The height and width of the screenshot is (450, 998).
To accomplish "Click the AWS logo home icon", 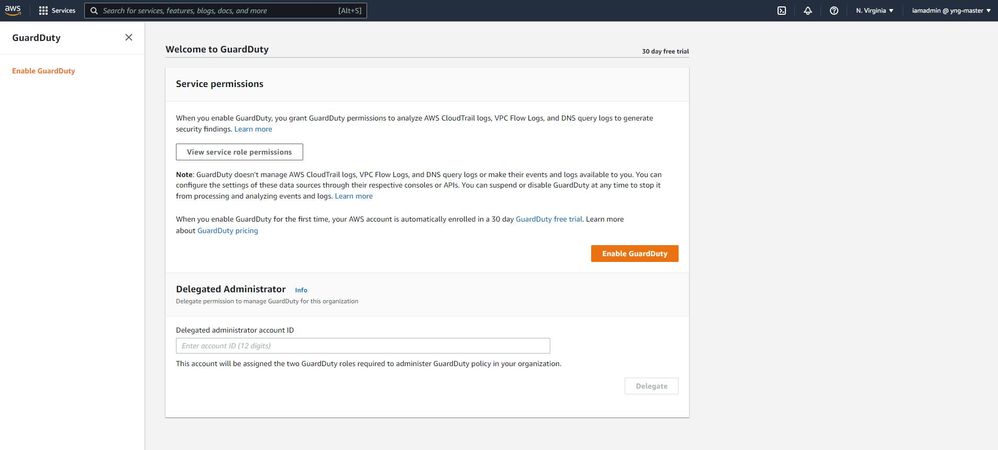I will pyautogui.click(x=13, y=10).
